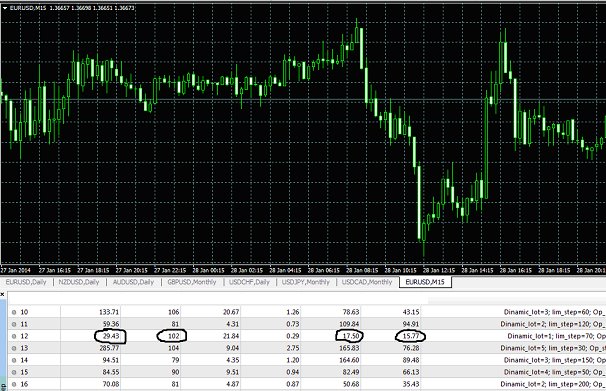Click the pass 14 row icon
This screenshot has height=391, width=606.
pyautogui.click(x=14, y=360)
